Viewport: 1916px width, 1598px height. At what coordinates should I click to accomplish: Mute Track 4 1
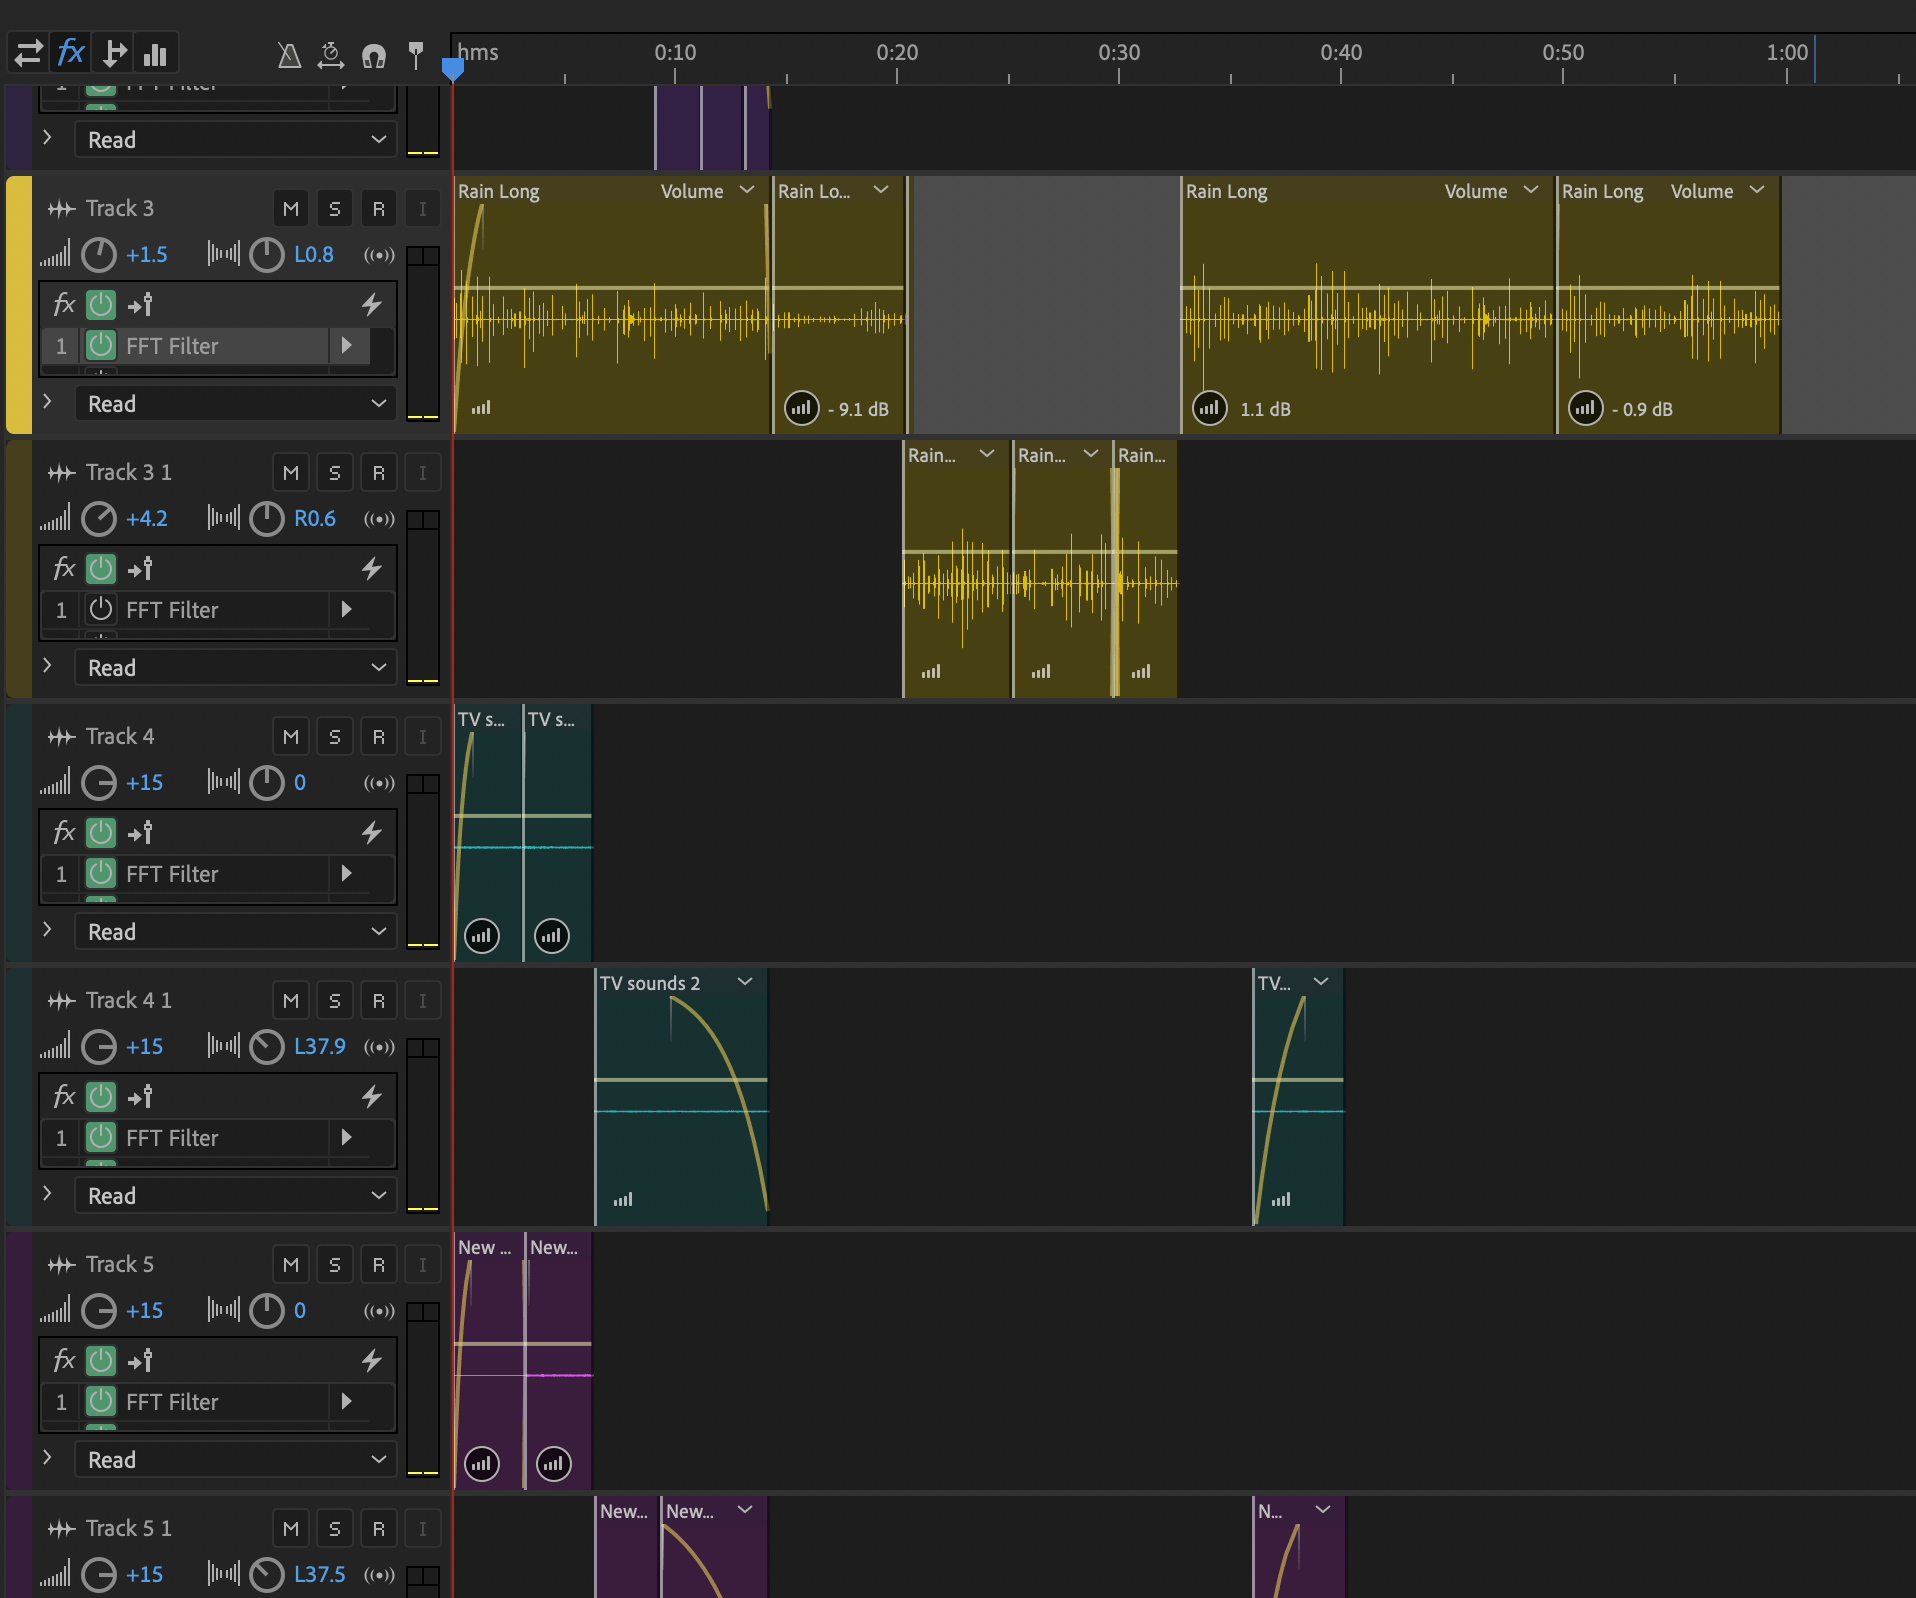click(x=291, y=1001)
